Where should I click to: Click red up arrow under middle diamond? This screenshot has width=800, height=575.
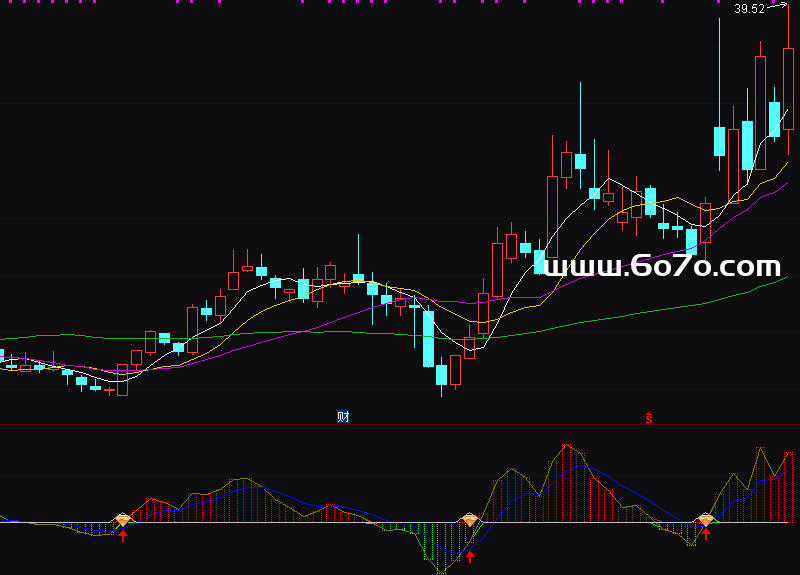pos(470,556)
